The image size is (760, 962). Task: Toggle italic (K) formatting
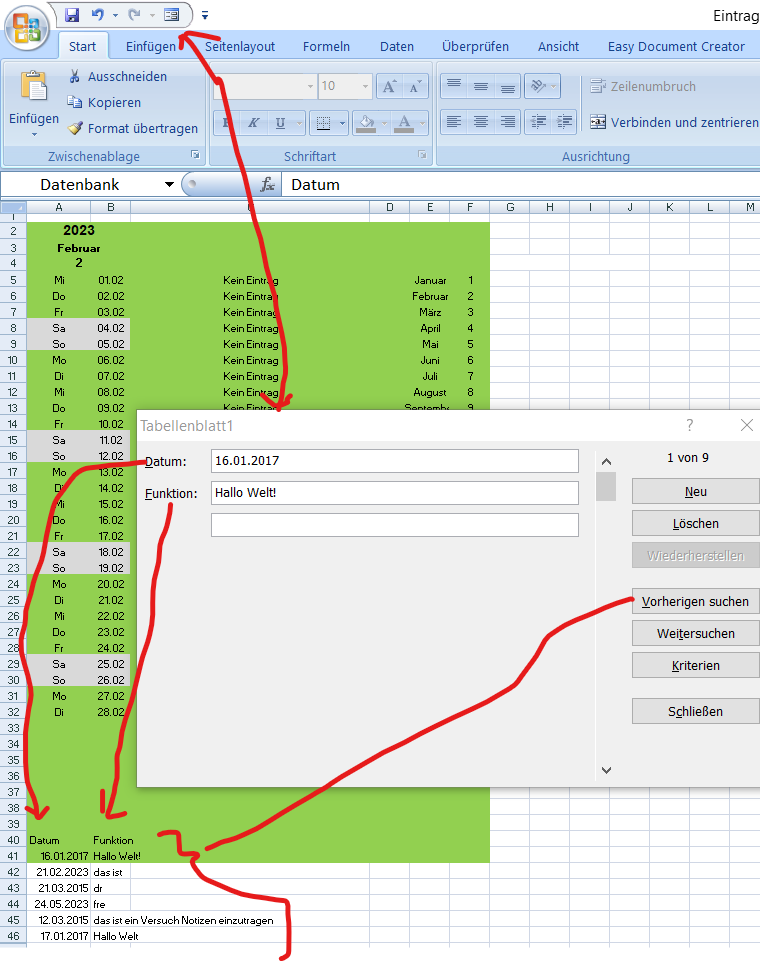(x=253, y=123)
